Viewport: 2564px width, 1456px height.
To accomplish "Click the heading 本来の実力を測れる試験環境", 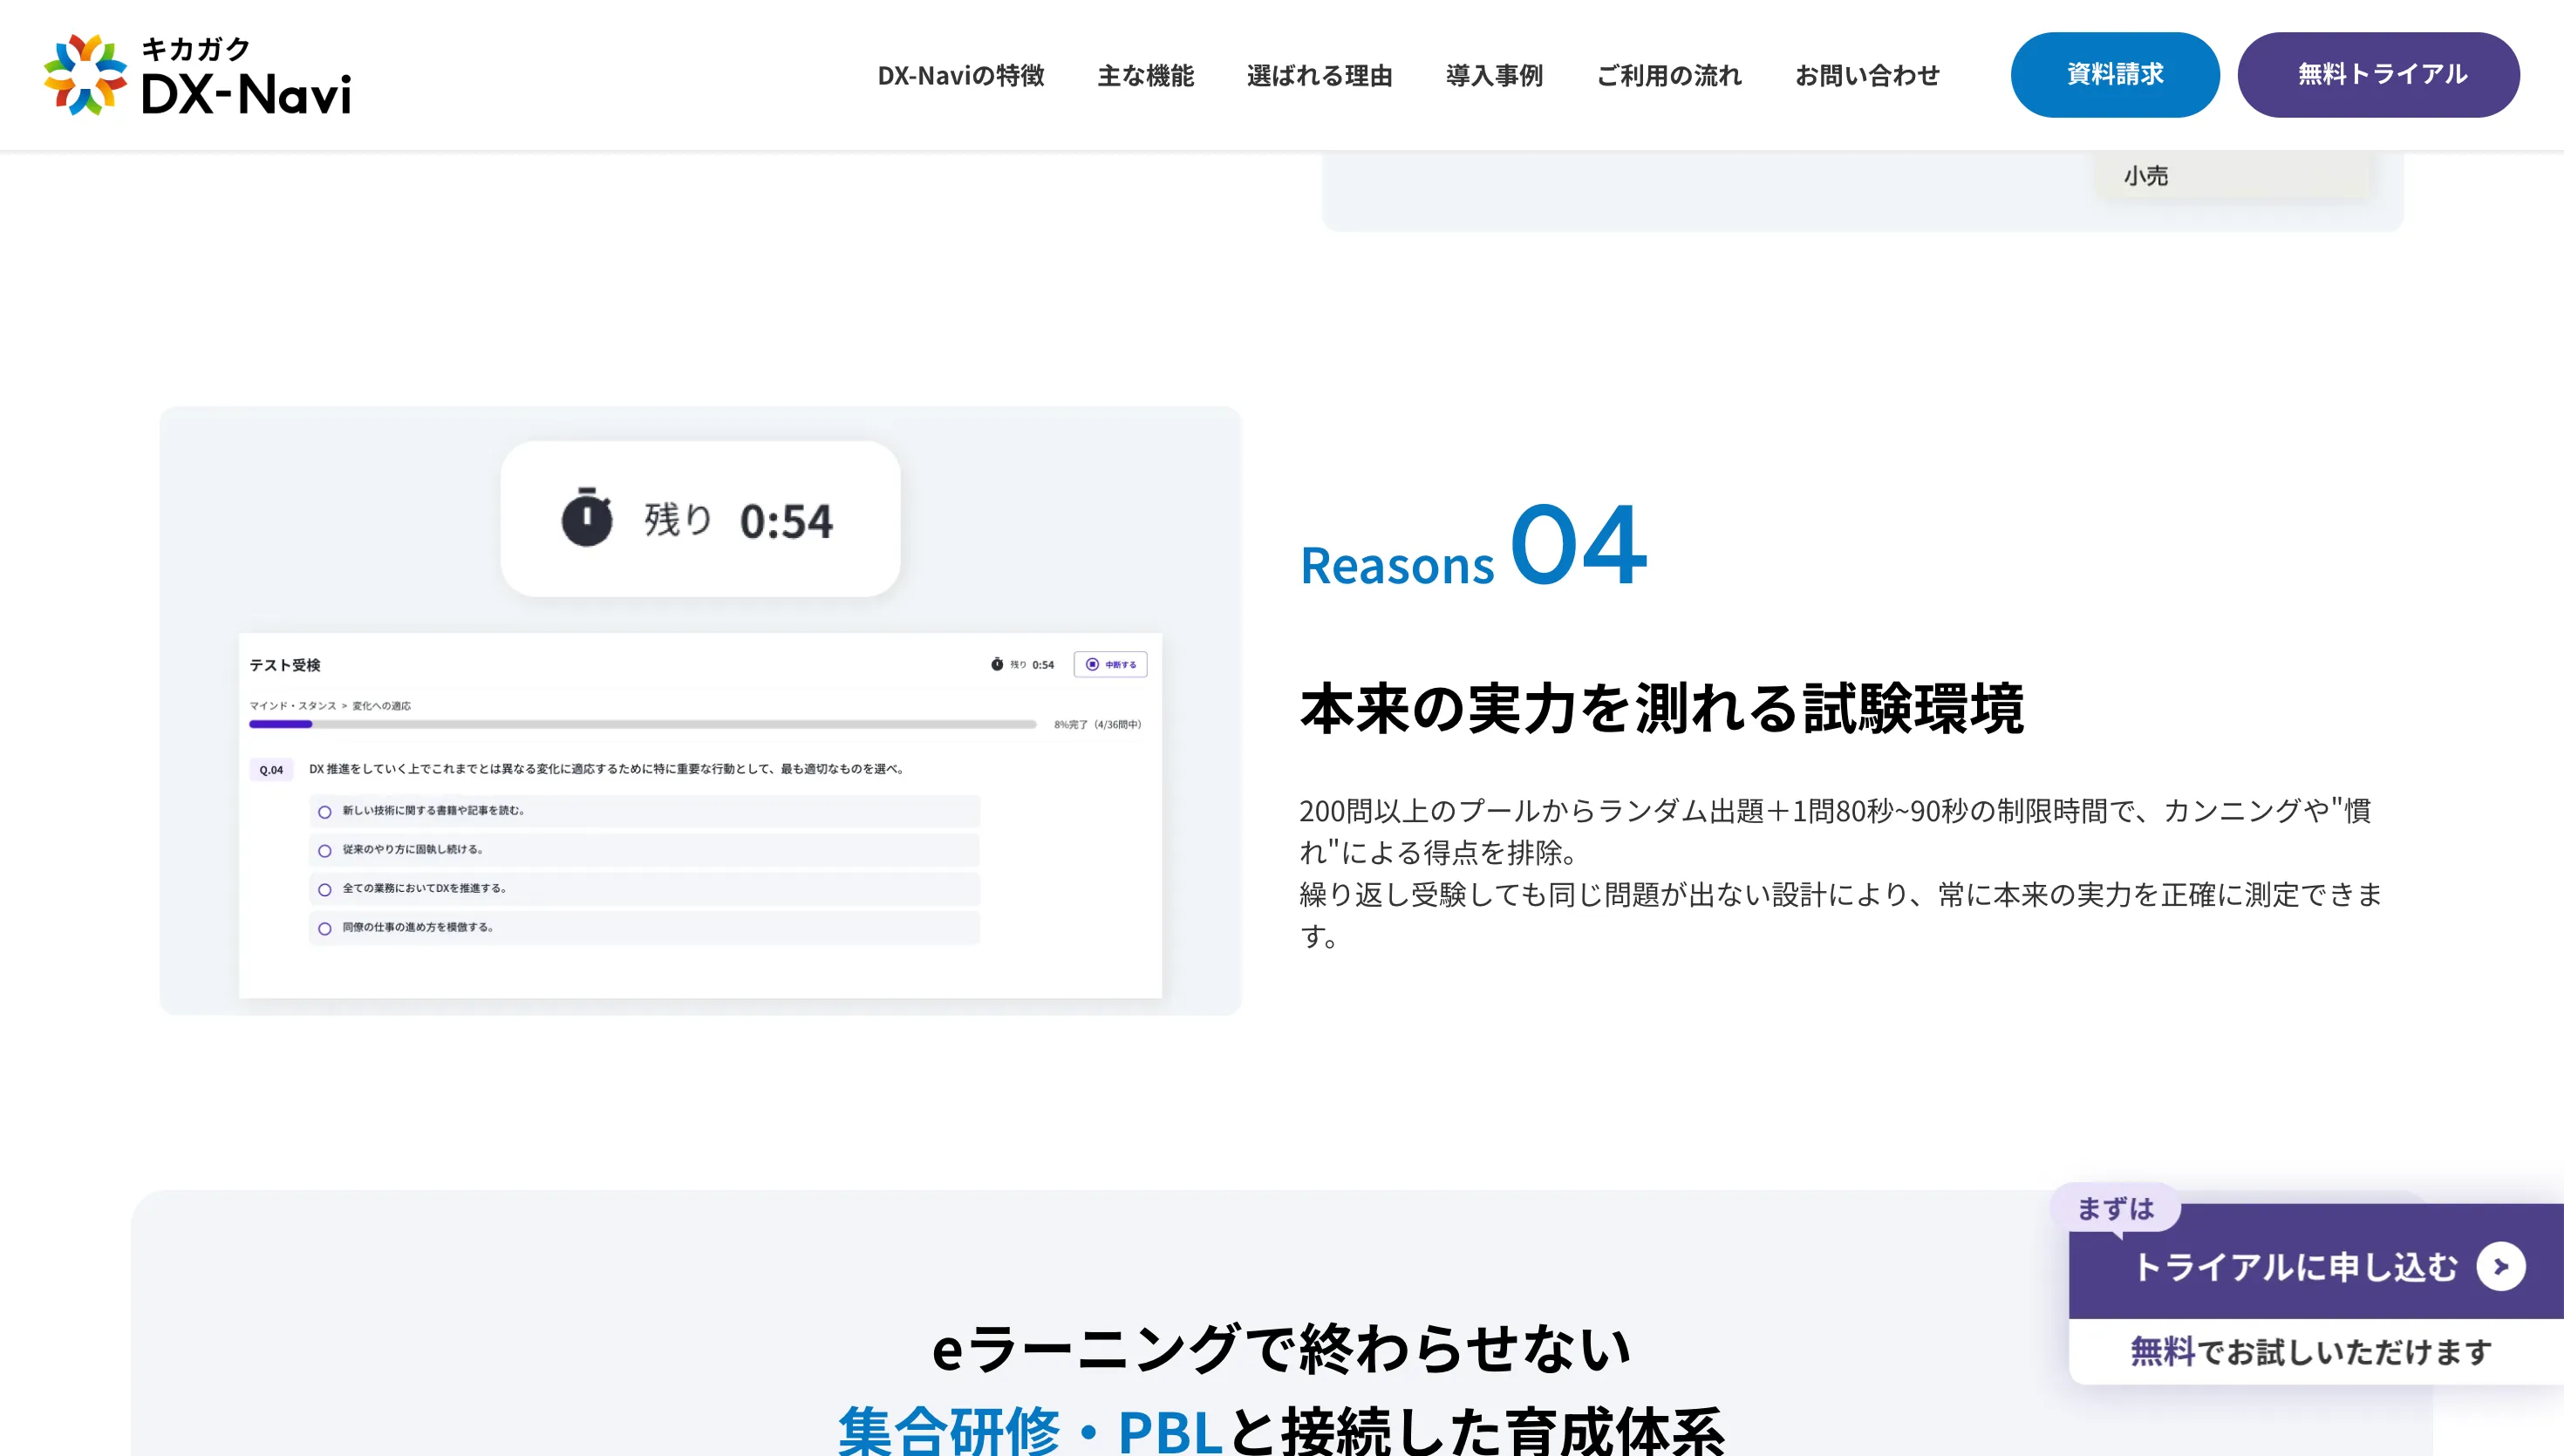I will click(x=1662, y=708).
